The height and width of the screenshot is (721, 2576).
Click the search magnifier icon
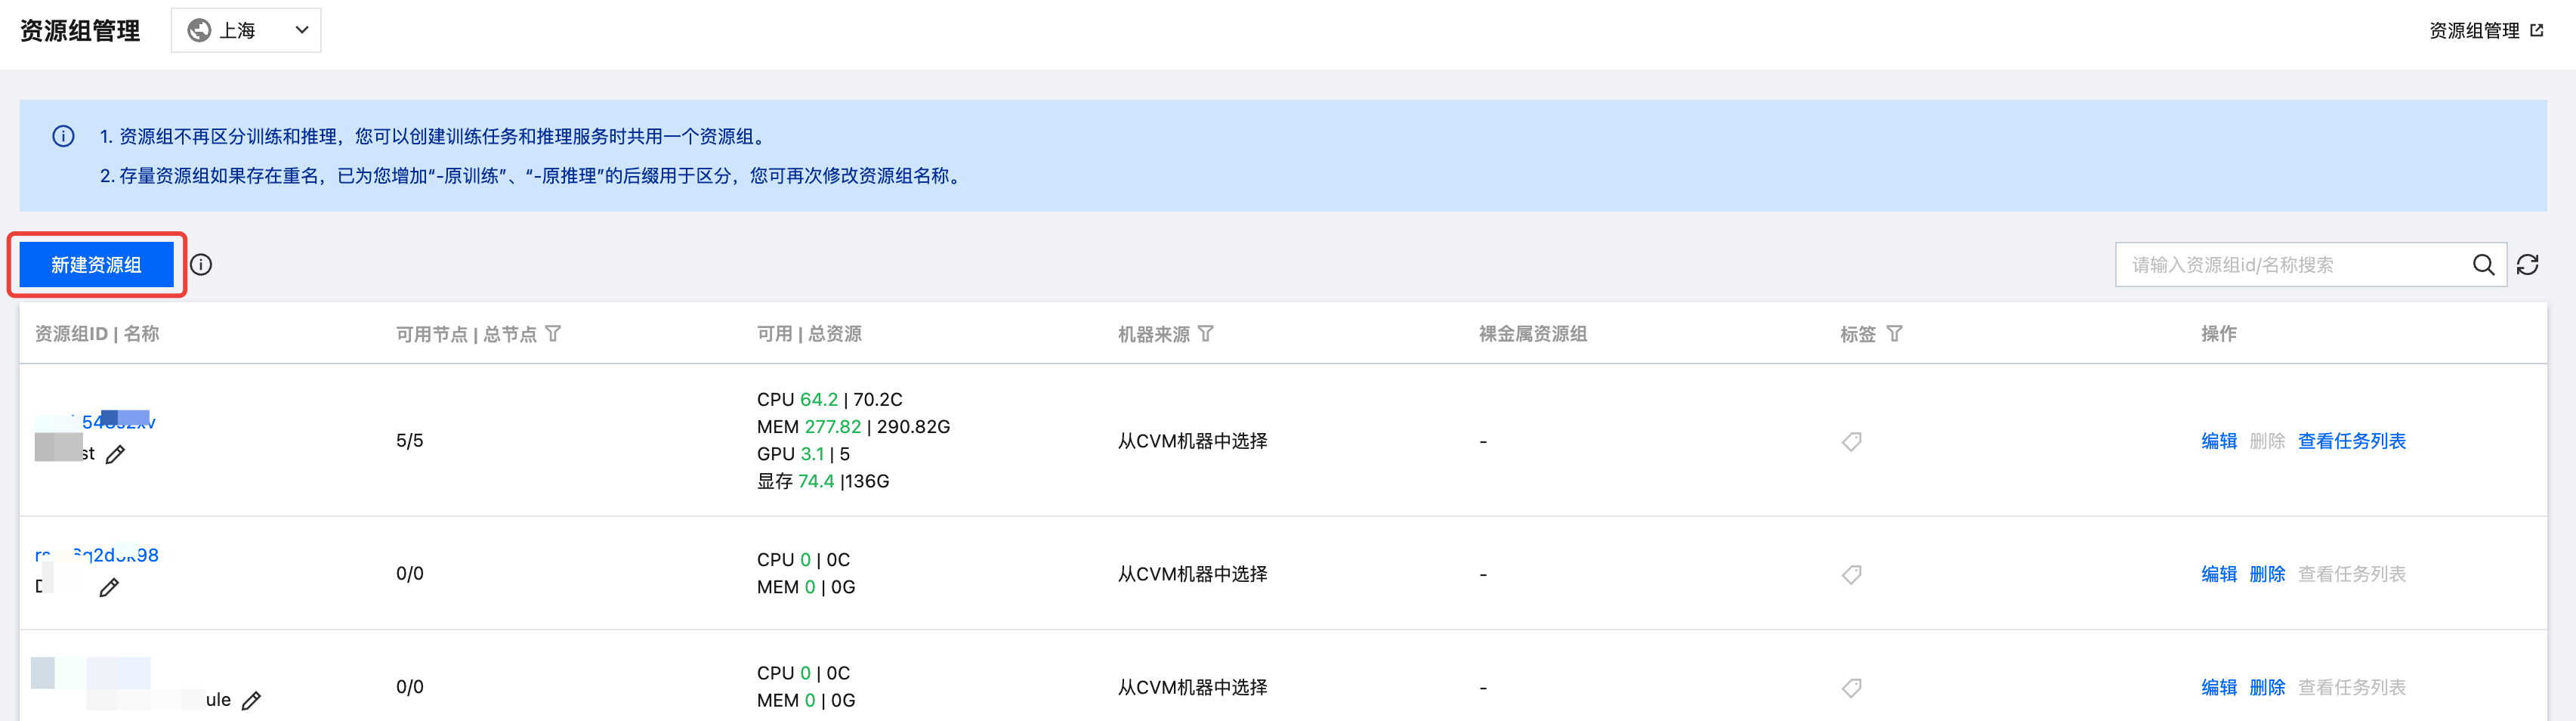tap(2483, 265)
